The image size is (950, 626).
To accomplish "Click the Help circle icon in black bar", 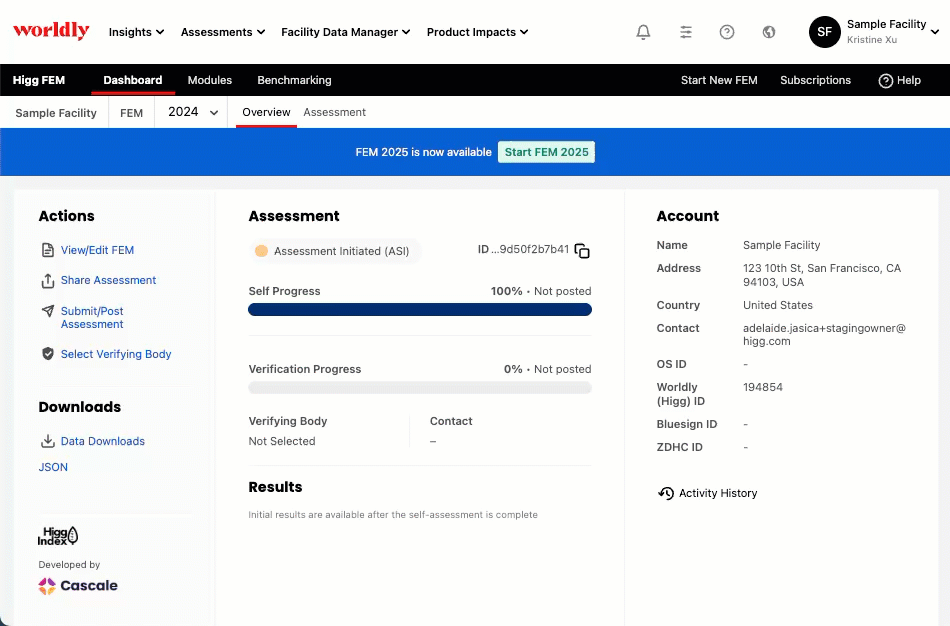I will pyautogui.click(x=885, y=81).
